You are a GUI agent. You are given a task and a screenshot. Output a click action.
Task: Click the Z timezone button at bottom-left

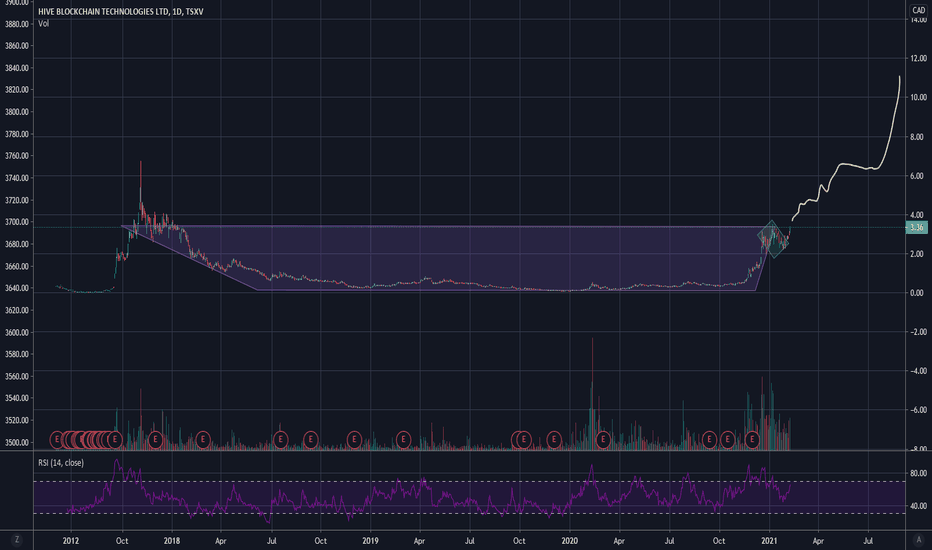click(x=17, y=540)
